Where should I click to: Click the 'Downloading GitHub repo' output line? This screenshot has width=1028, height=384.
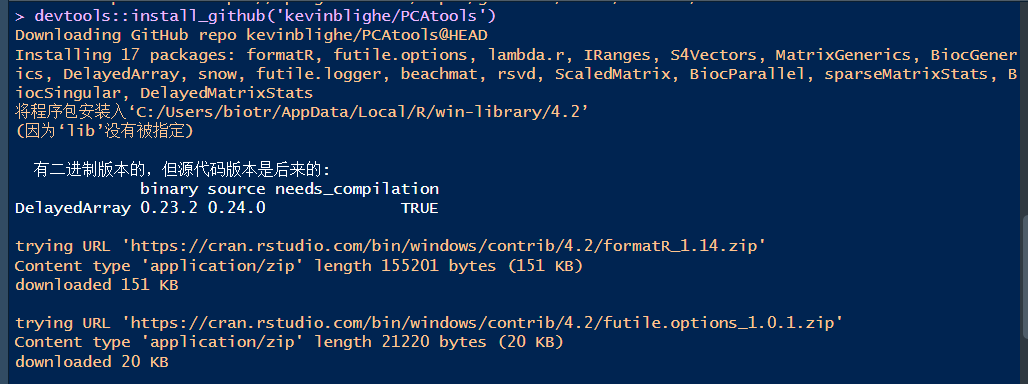pyautogui.click(x=251, y=35)
